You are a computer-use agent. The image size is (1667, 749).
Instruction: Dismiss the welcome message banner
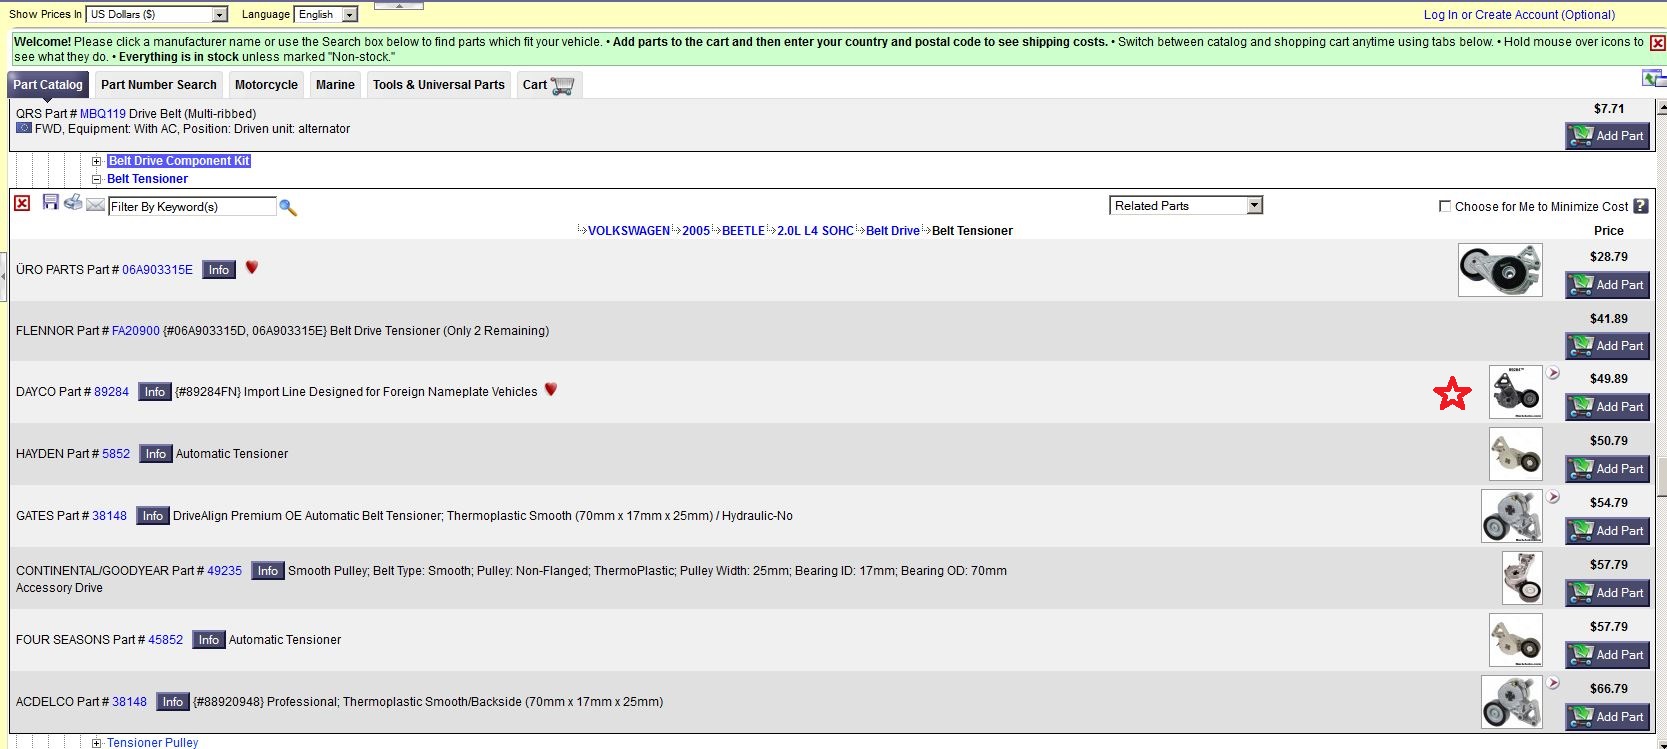(x=1657, y=43)
